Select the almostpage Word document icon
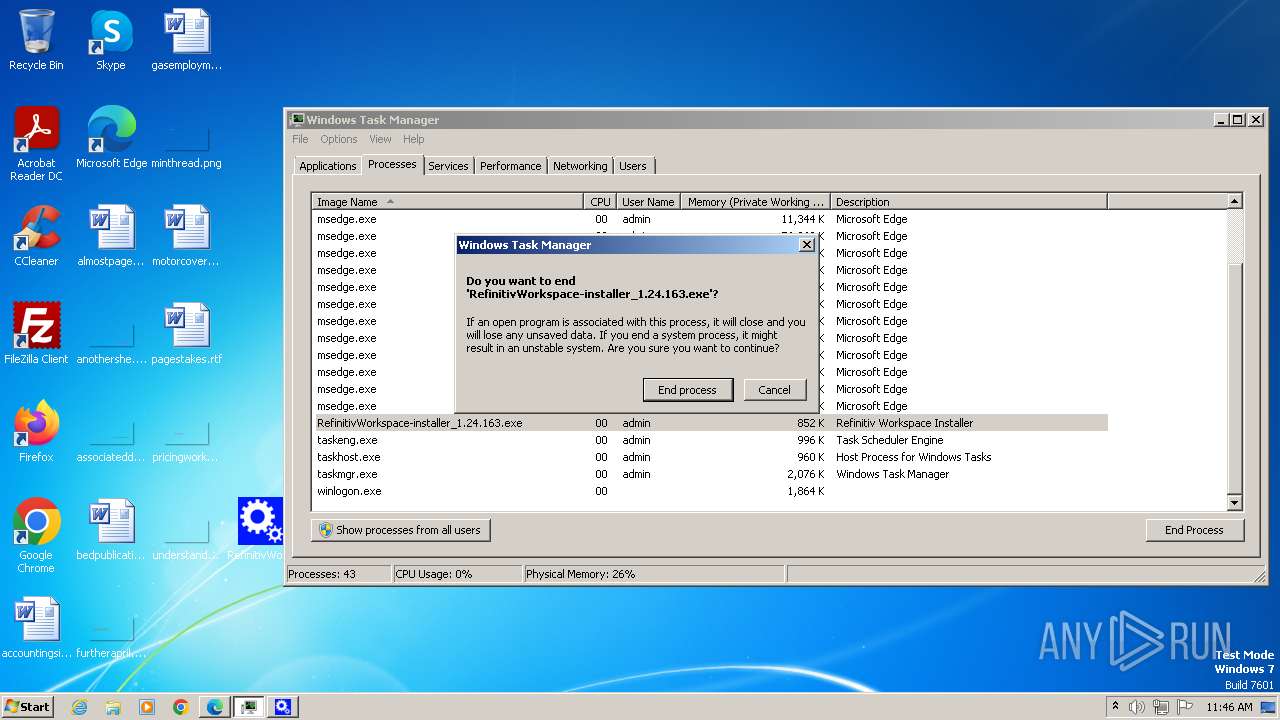This screenshot has height=720, width=1280. [110, 235]
